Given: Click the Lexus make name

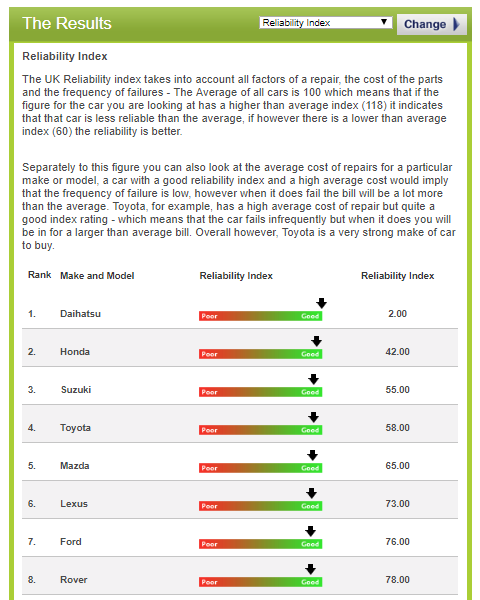Looking at the screenshot, I should [74, 504].
